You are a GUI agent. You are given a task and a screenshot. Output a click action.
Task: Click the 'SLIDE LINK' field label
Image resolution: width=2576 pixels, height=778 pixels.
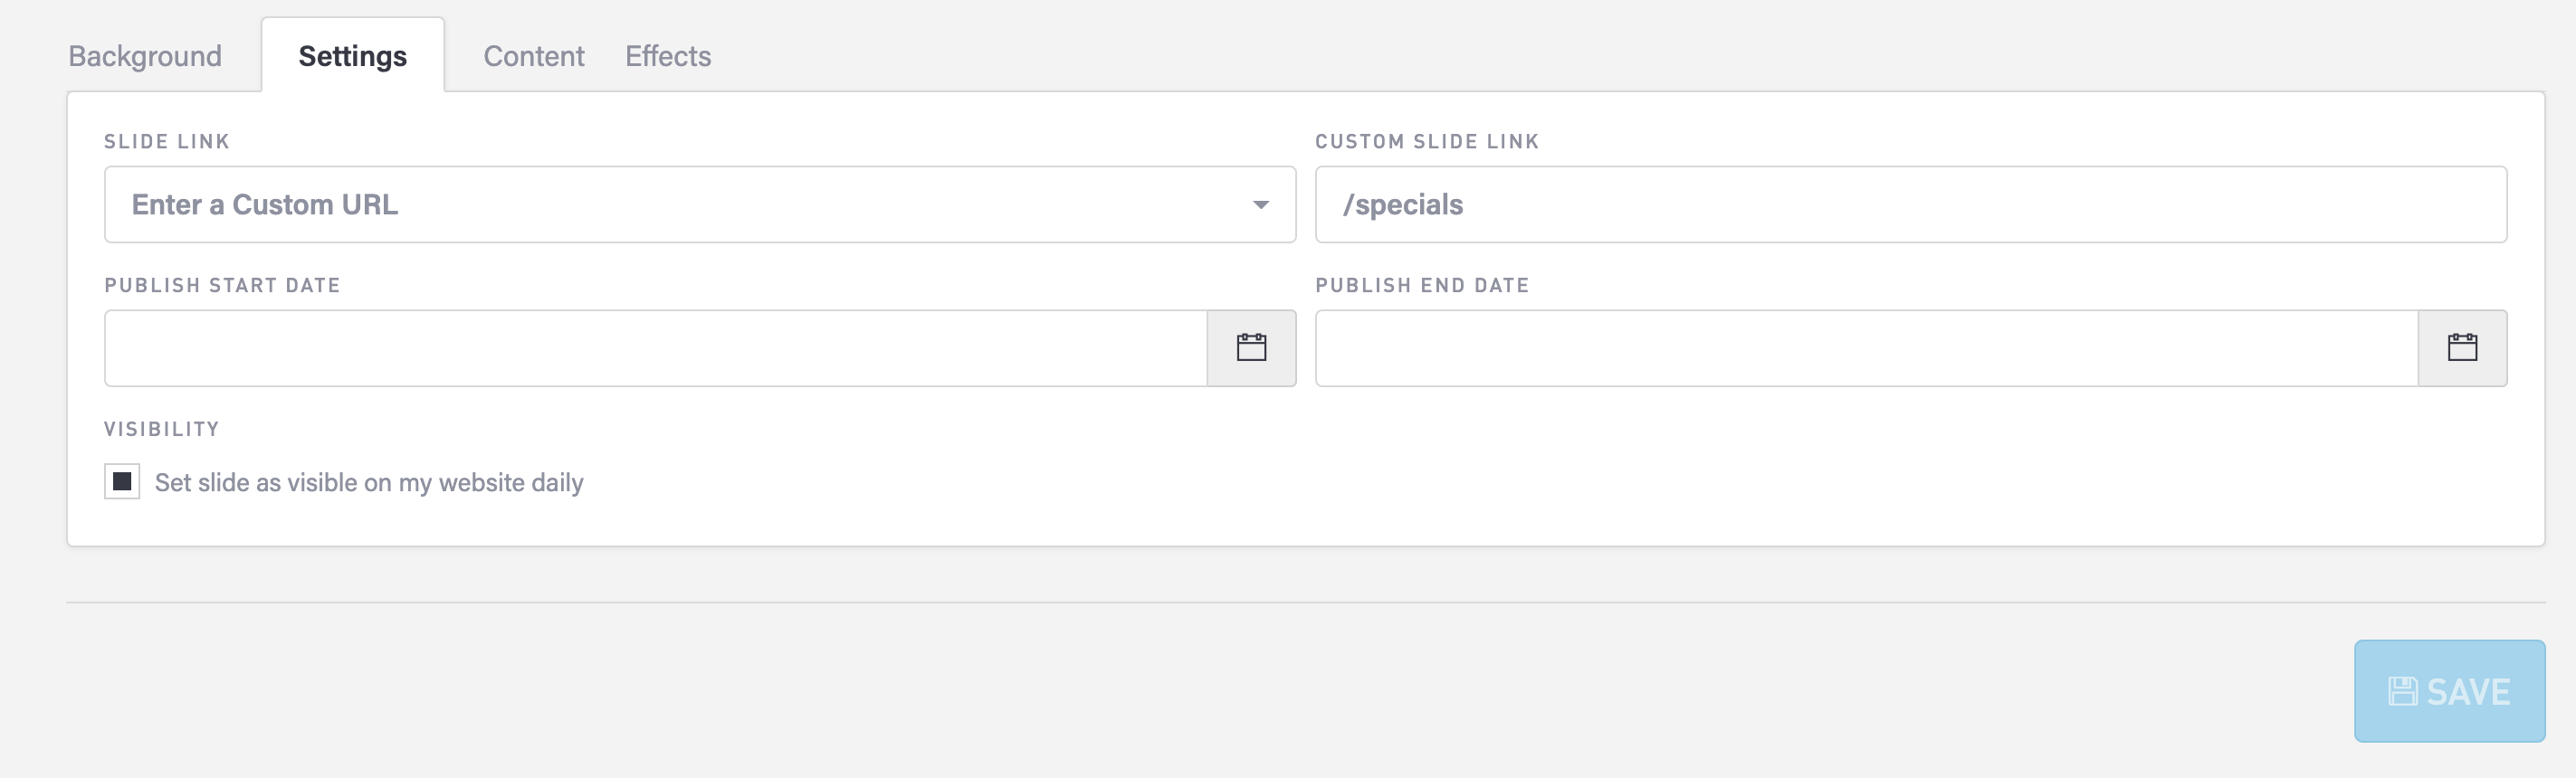tap(167, 142)
